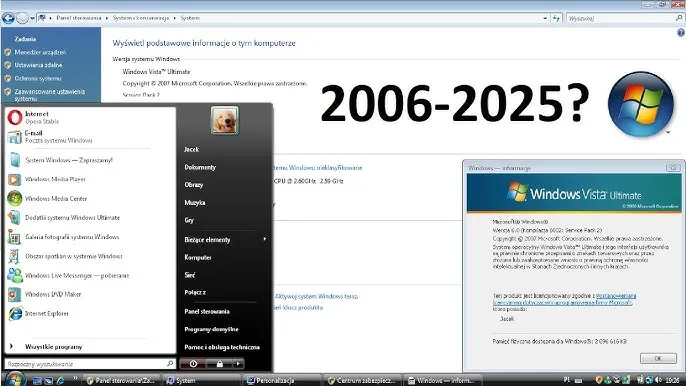686x386 pixels.
Task: Click the Forward navigation arrow
Action: click(x=22, y=18)
